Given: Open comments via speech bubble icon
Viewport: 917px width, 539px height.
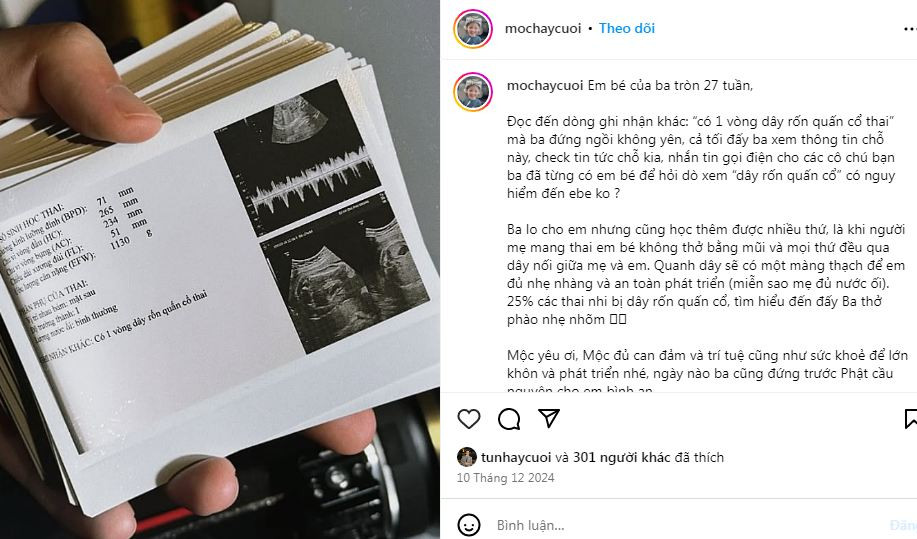Looking at the screenshot, I should tap(509, 419).
